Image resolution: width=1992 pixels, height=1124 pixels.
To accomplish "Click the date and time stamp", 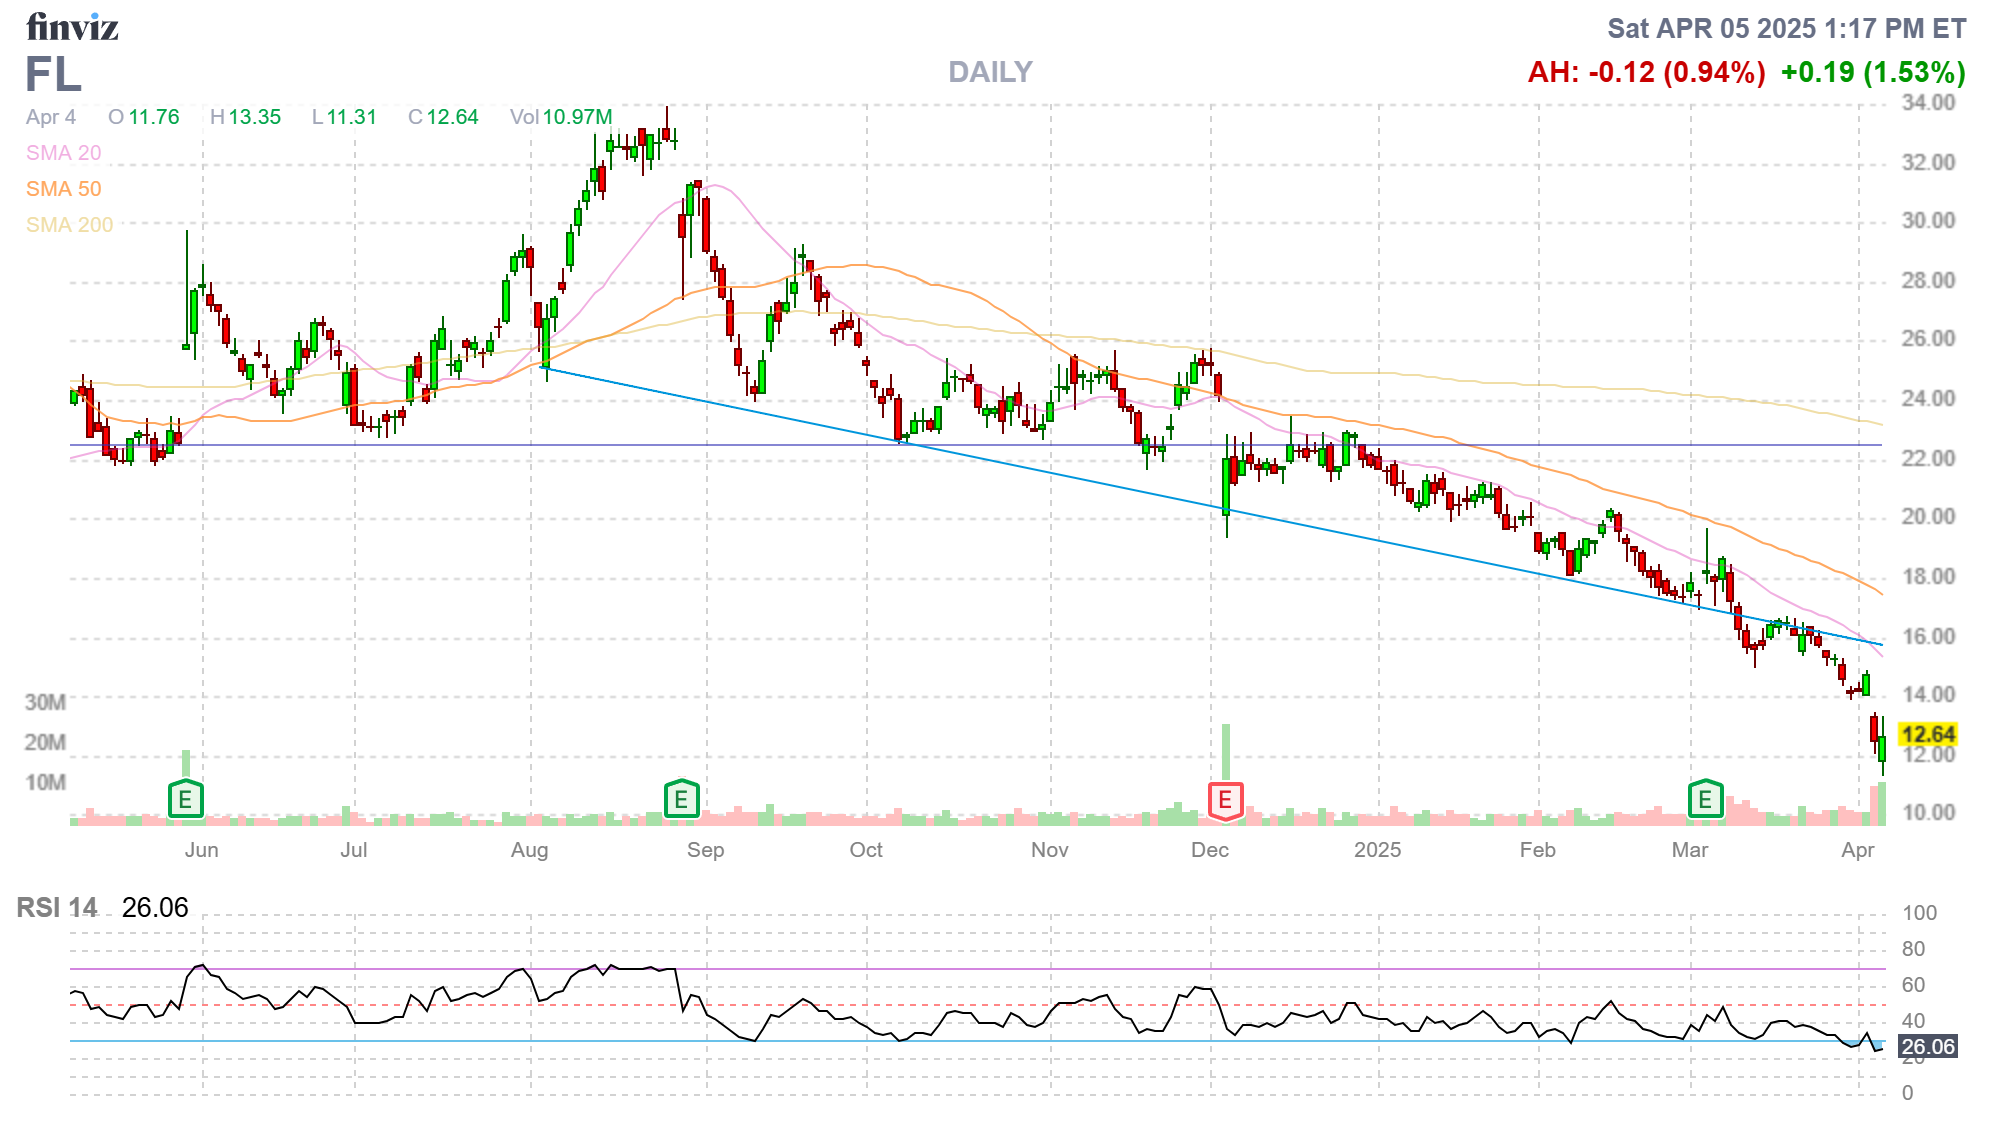I will [x=1786, y=28].
